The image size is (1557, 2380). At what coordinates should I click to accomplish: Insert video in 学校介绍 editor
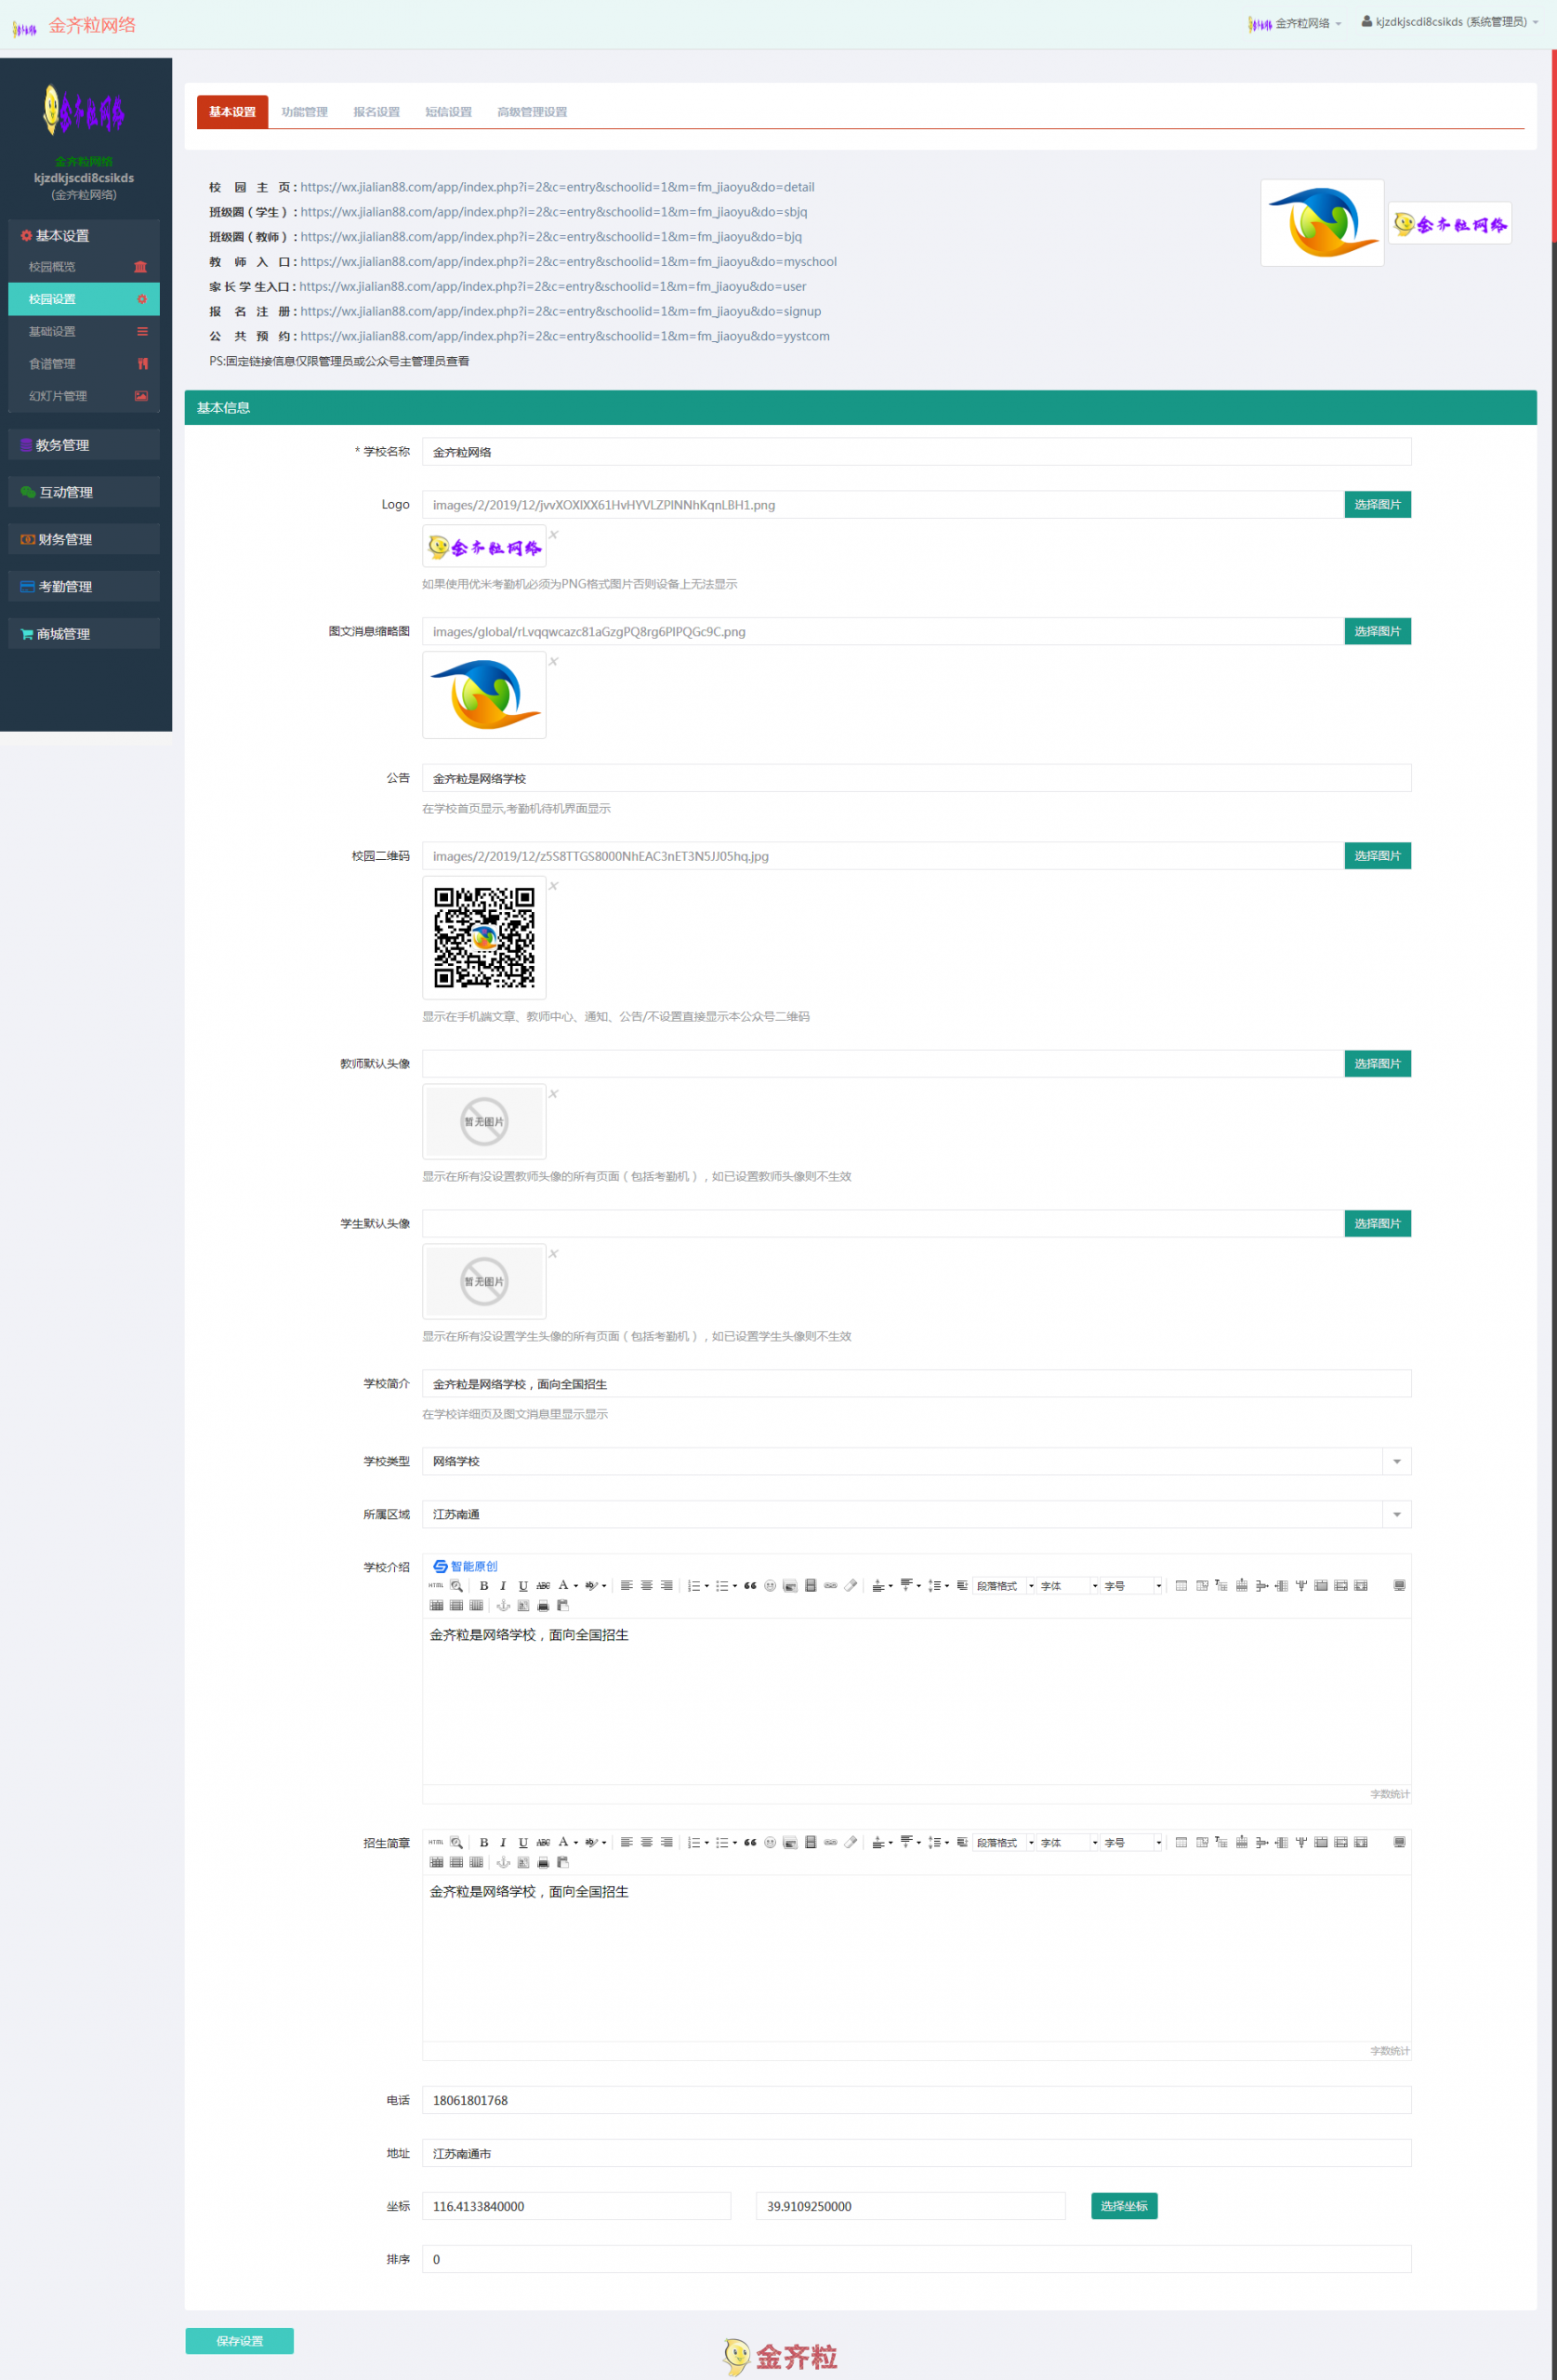coord(811,1585)
